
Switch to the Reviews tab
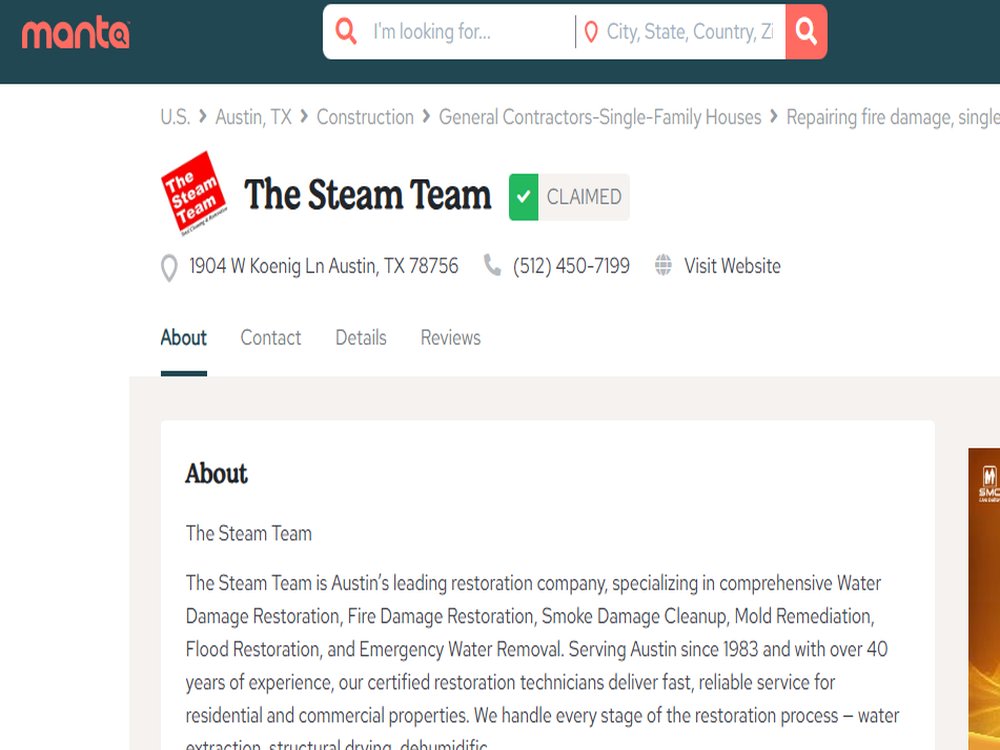(450, 337)
